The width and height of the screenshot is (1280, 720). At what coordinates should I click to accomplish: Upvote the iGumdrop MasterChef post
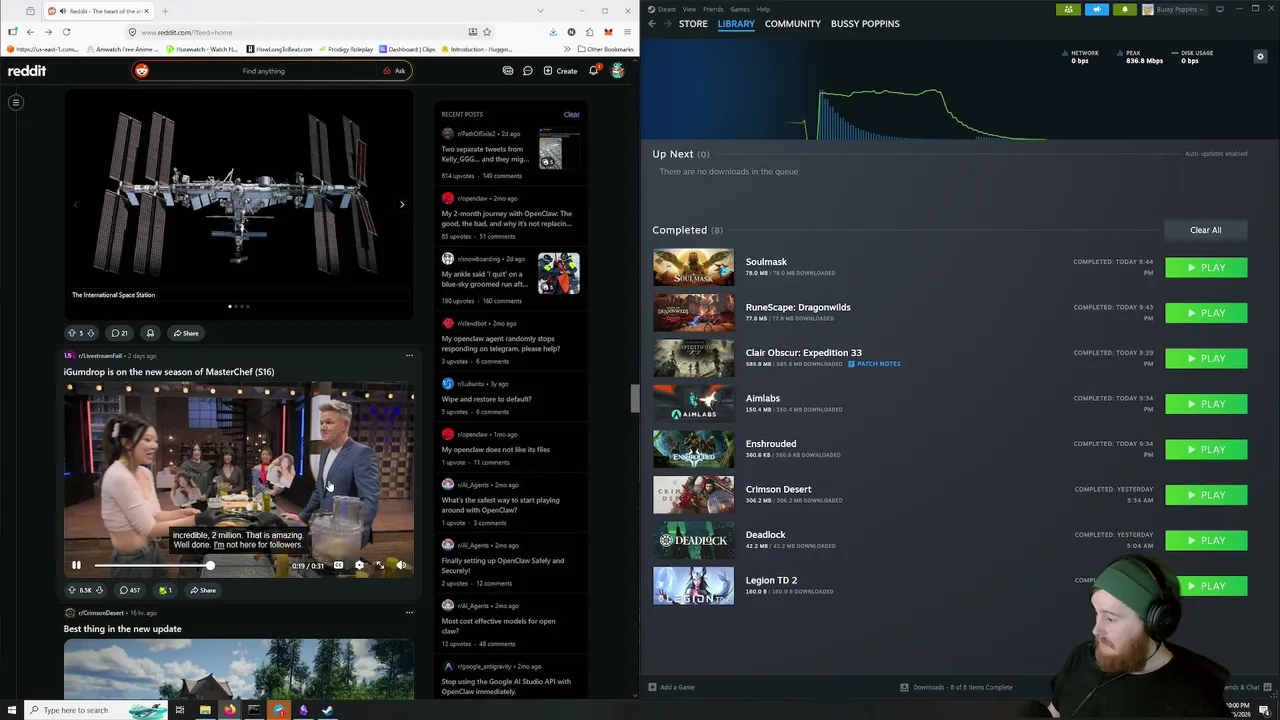pyautogui.click(x=71, y=590)
